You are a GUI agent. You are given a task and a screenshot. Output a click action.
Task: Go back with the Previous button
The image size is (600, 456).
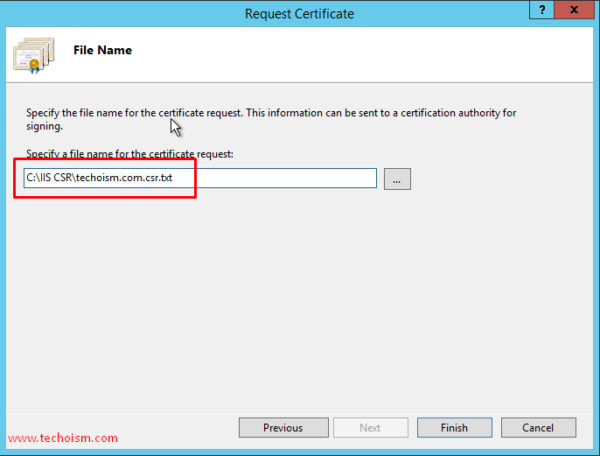coord(283,428)
